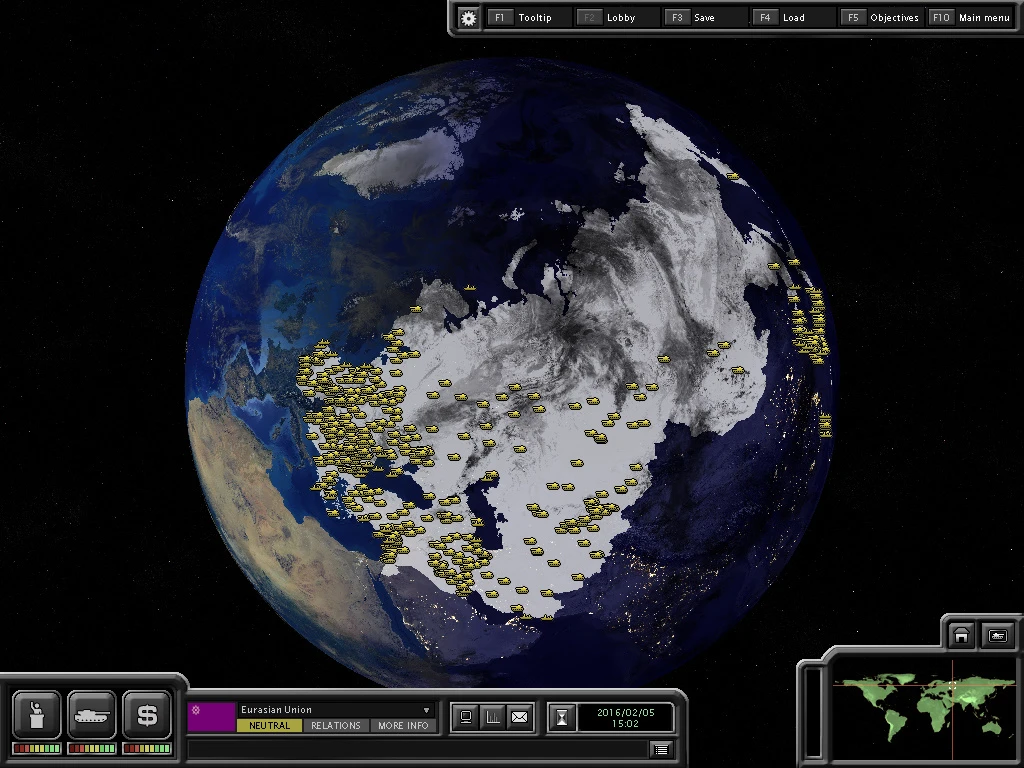Viewport: 1024px width, 768px height.
Task: Click the F2 Lobby menu item
Action: coord(617,18)
